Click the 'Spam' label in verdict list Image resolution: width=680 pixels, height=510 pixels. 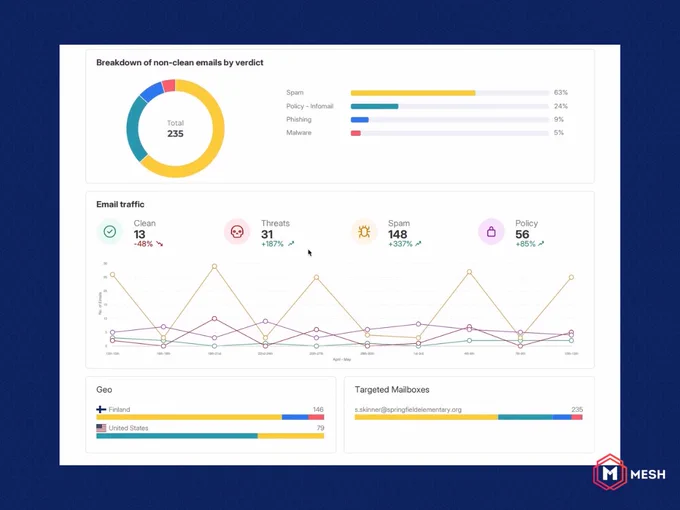click(295, 92)
